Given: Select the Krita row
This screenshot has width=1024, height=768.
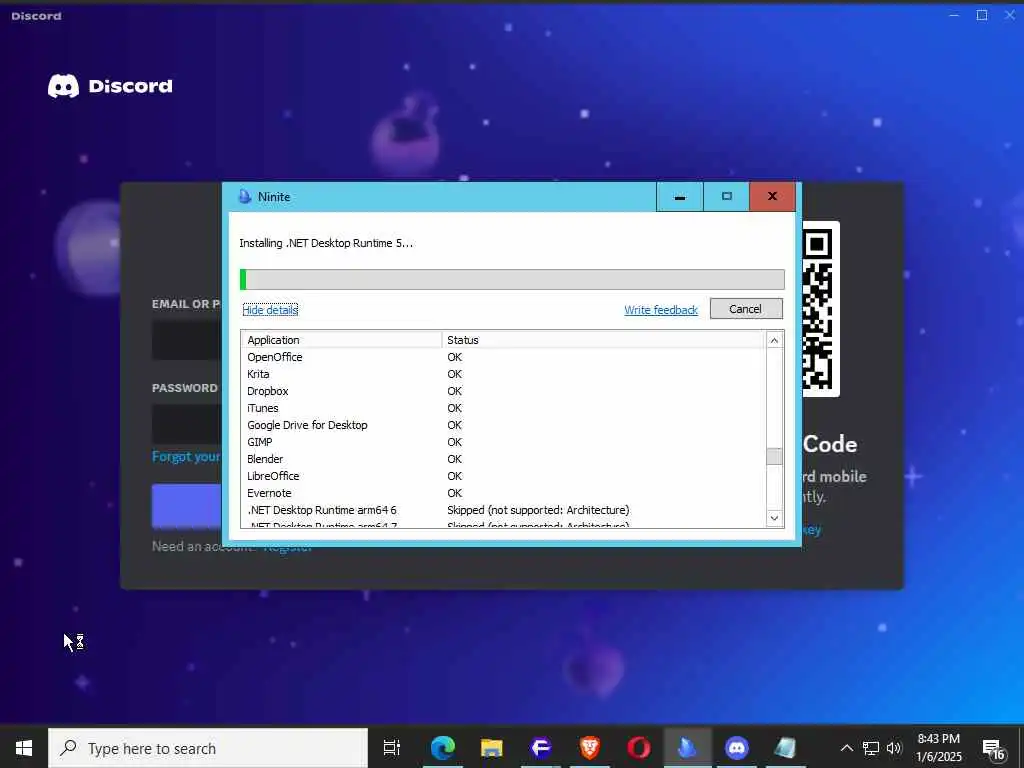Looking at the screenshot, I should click(x=503, y=374).
